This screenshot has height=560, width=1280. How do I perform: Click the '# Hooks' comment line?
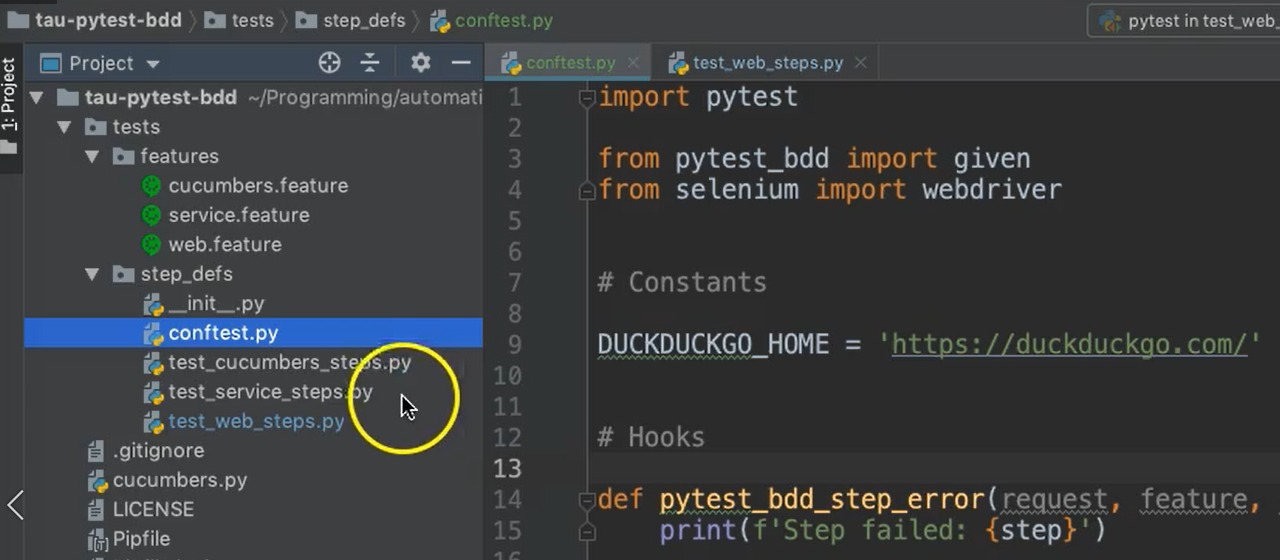coord(651,438)
